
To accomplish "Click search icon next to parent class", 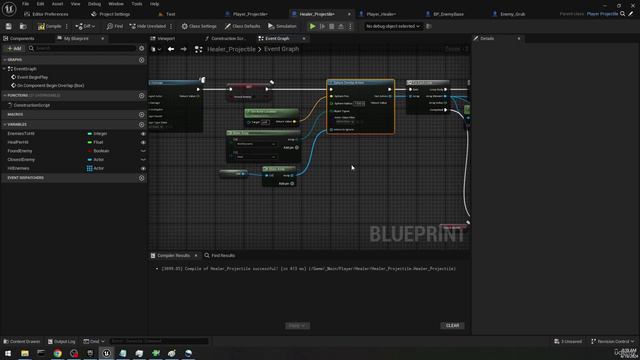I will click(623, 14).
